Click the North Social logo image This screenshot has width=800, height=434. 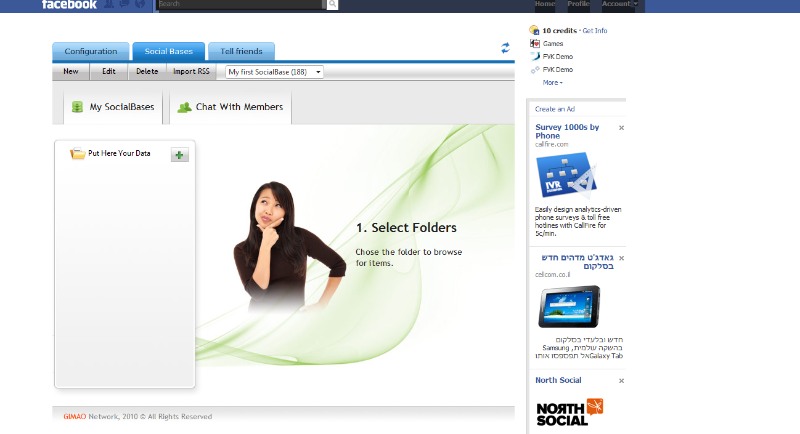tap(569, 412)
